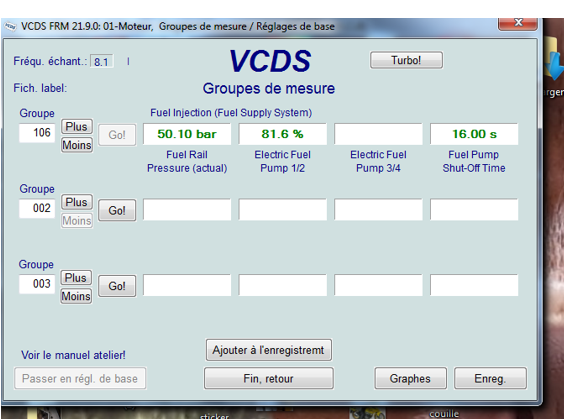Click the 50.10 bar pressure value
This screenshot has width=564, height=419.
[187, 134]
